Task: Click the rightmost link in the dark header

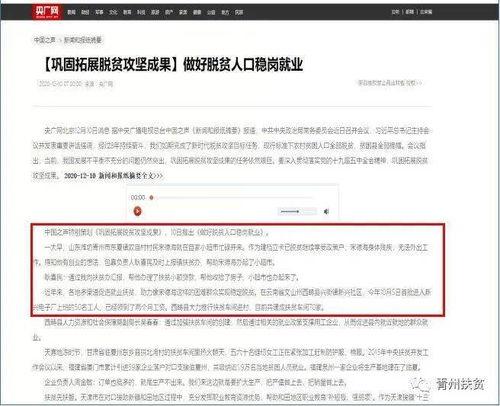Action: click(426, 12)
